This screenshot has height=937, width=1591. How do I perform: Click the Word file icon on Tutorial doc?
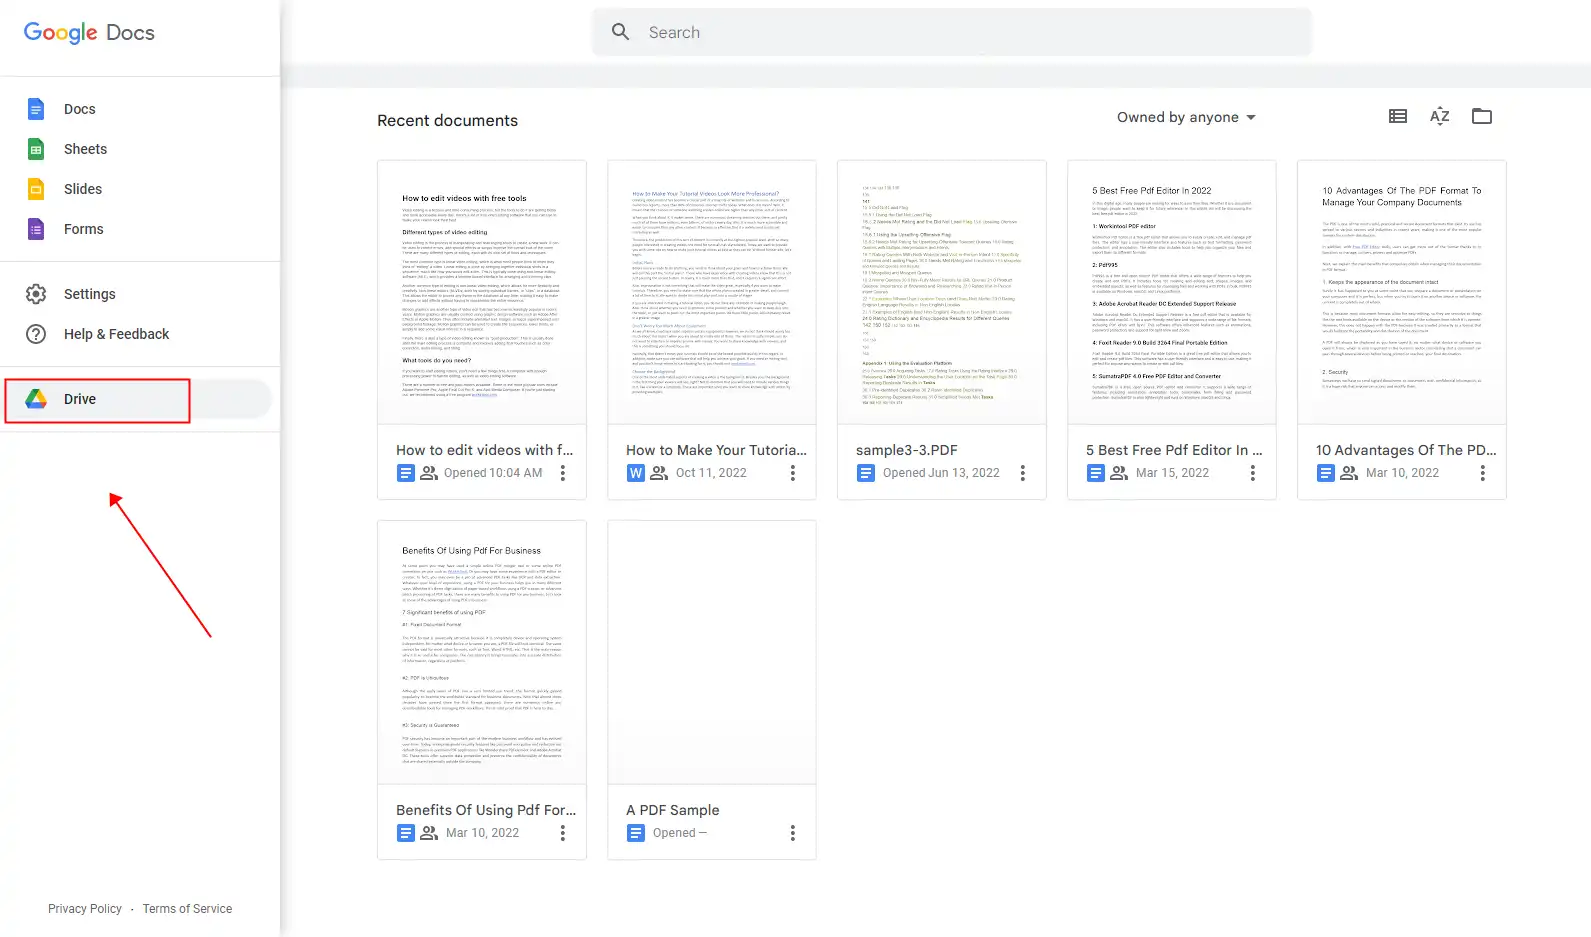[x=636, y=473]
